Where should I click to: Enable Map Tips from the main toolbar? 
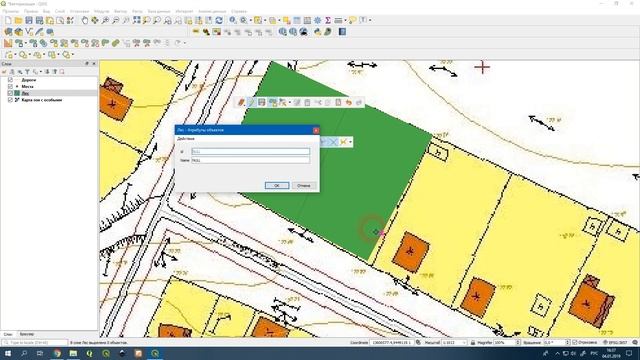click(x=352, y=20)
